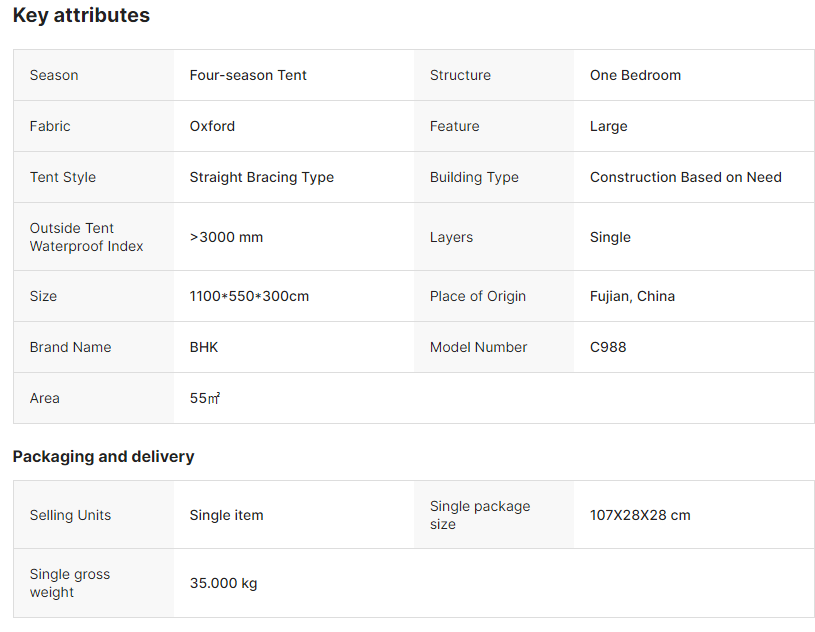Click the Fujian, China origin value
The image size is (815, 632).
point(632,296)
